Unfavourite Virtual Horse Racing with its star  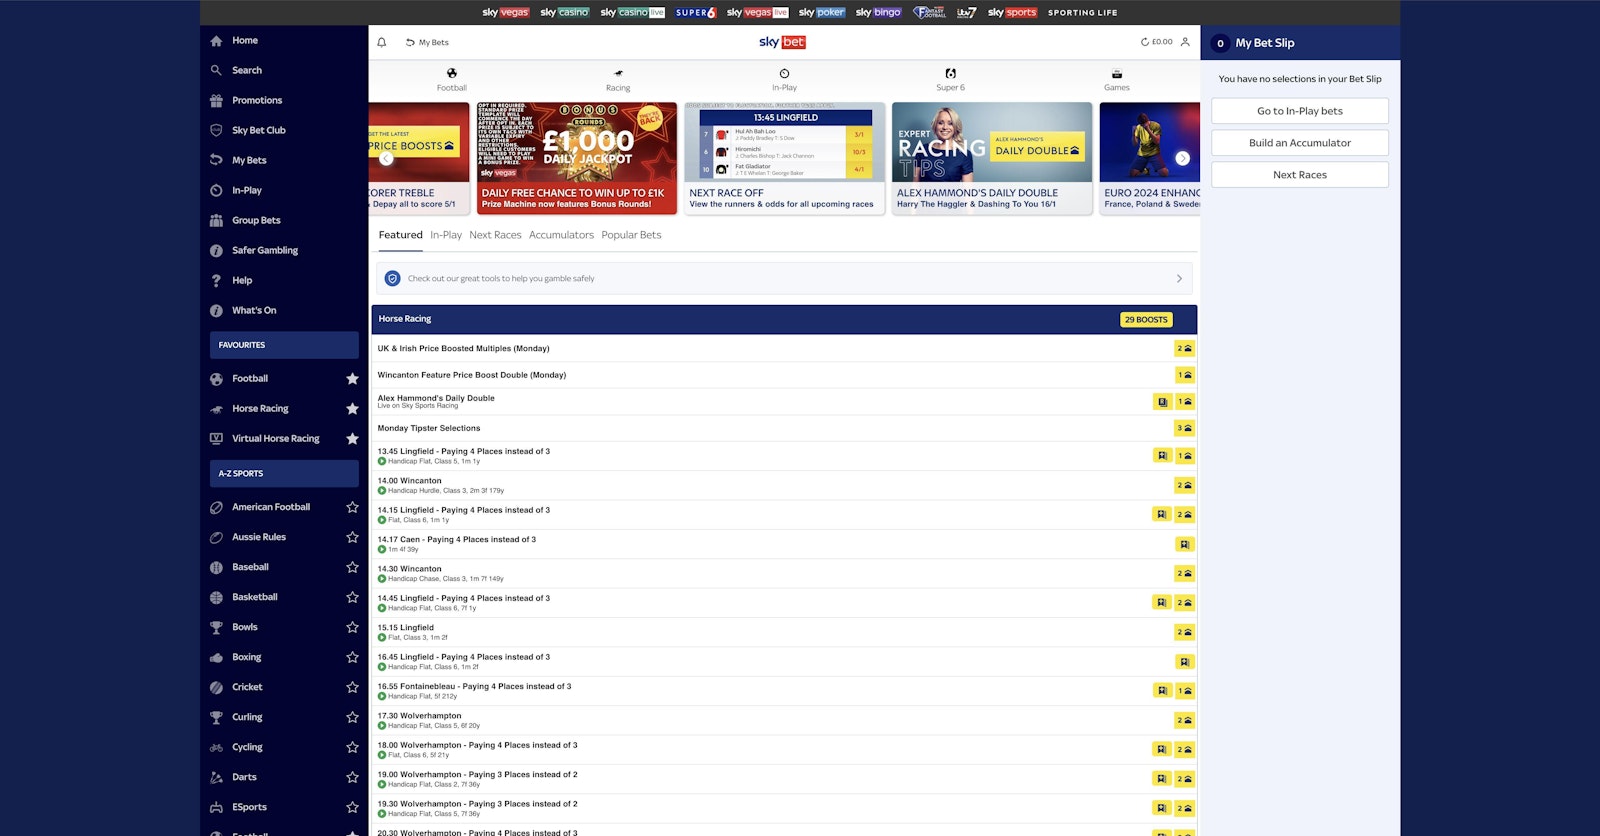[x=352, y=439]
